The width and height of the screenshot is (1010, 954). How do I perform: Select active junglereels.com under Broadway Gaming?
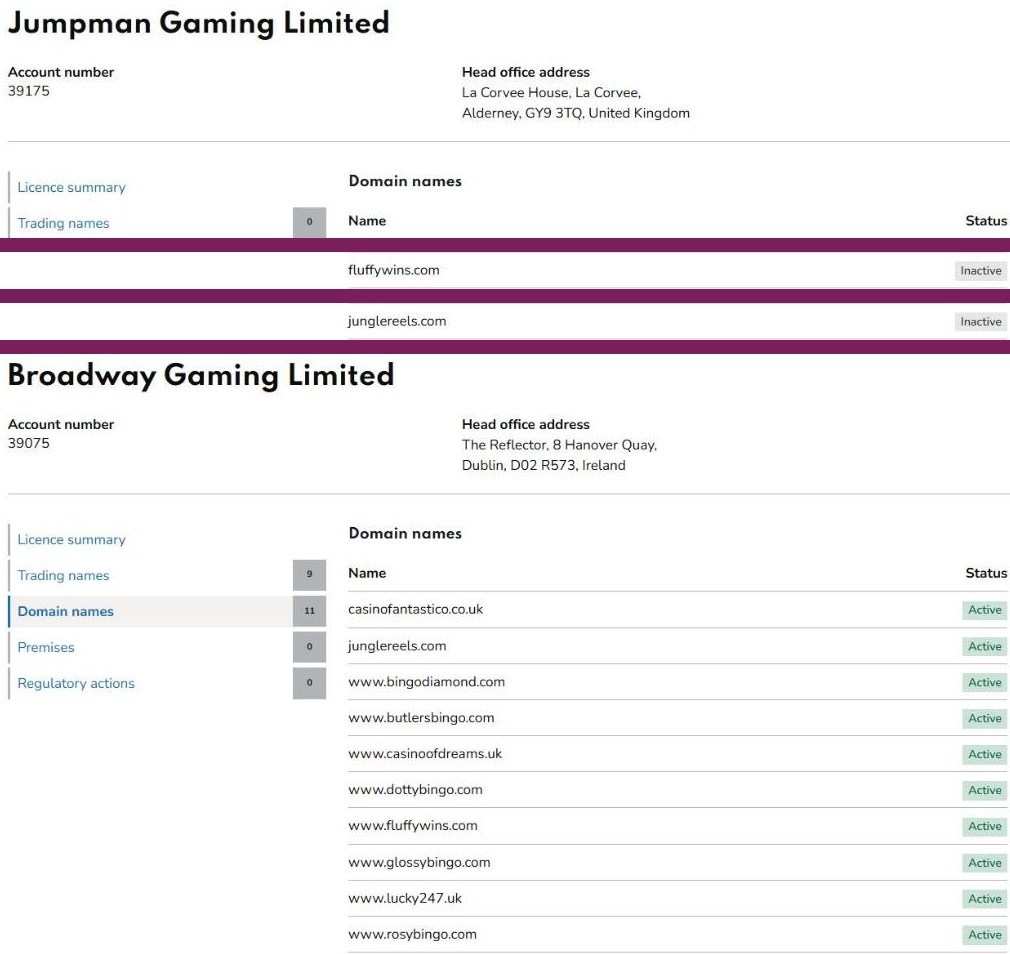click(x=678, y=646)
